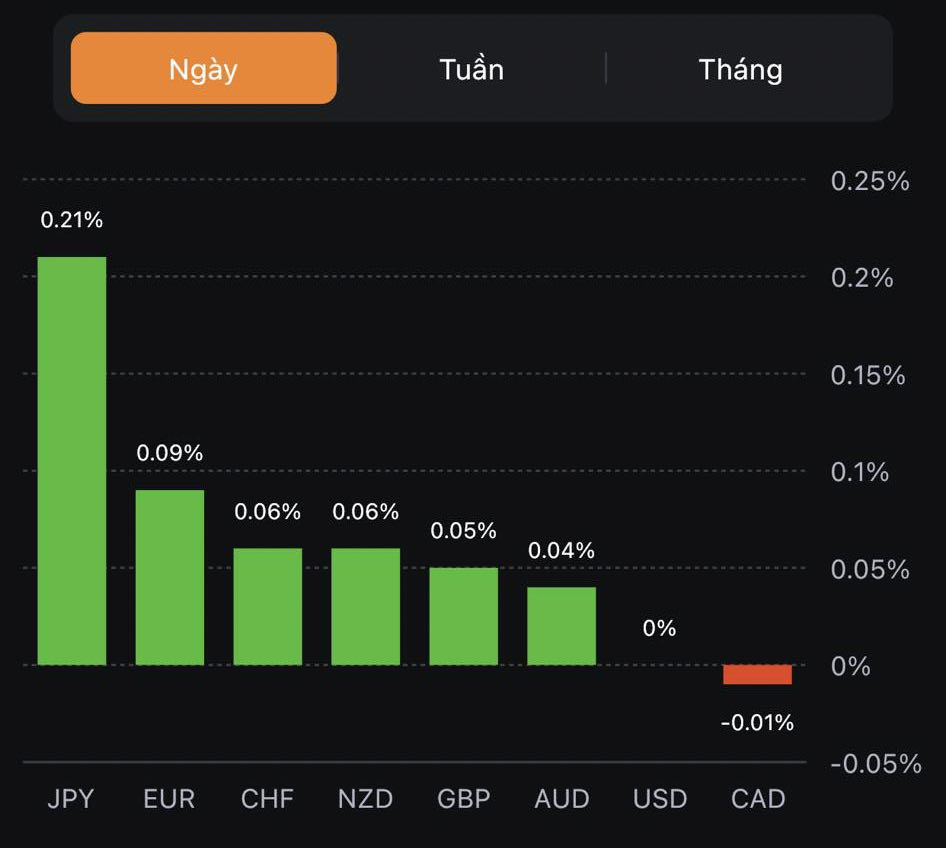Click the 0% value above USD
Viewport: 946px width, 848px height.
(660, 628)
